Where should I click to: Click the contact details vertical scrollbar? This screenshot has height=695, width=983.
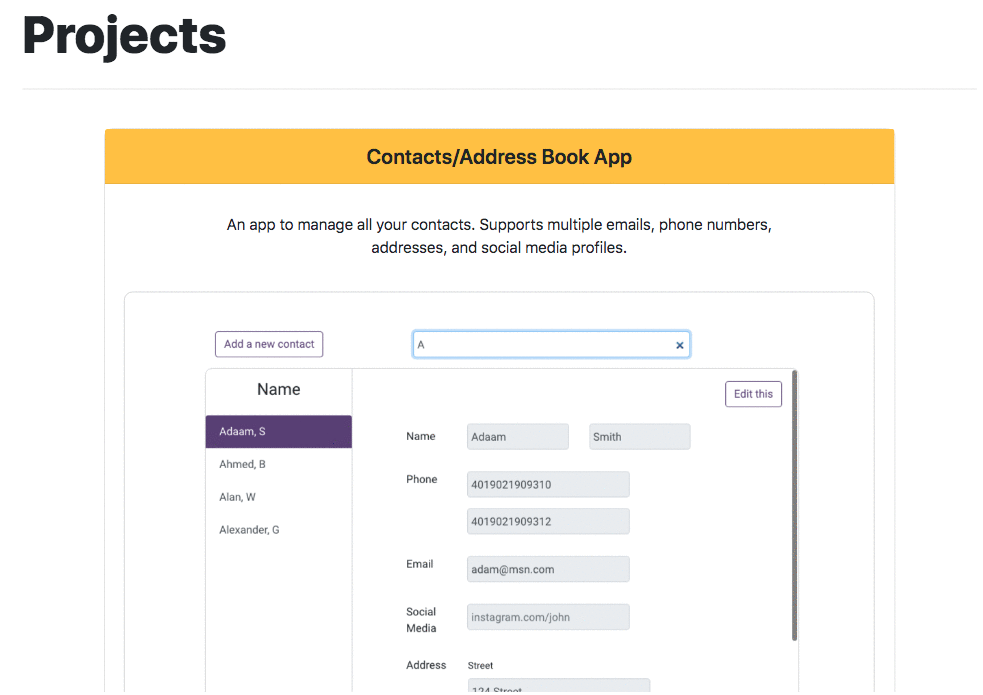794,505
